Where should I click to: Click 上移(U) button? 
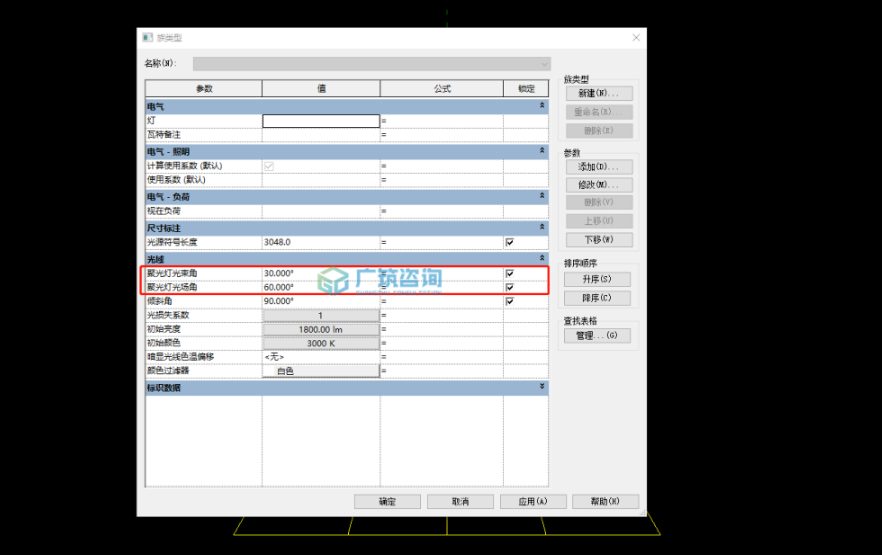pyautogui.click(x=599, y=221)
